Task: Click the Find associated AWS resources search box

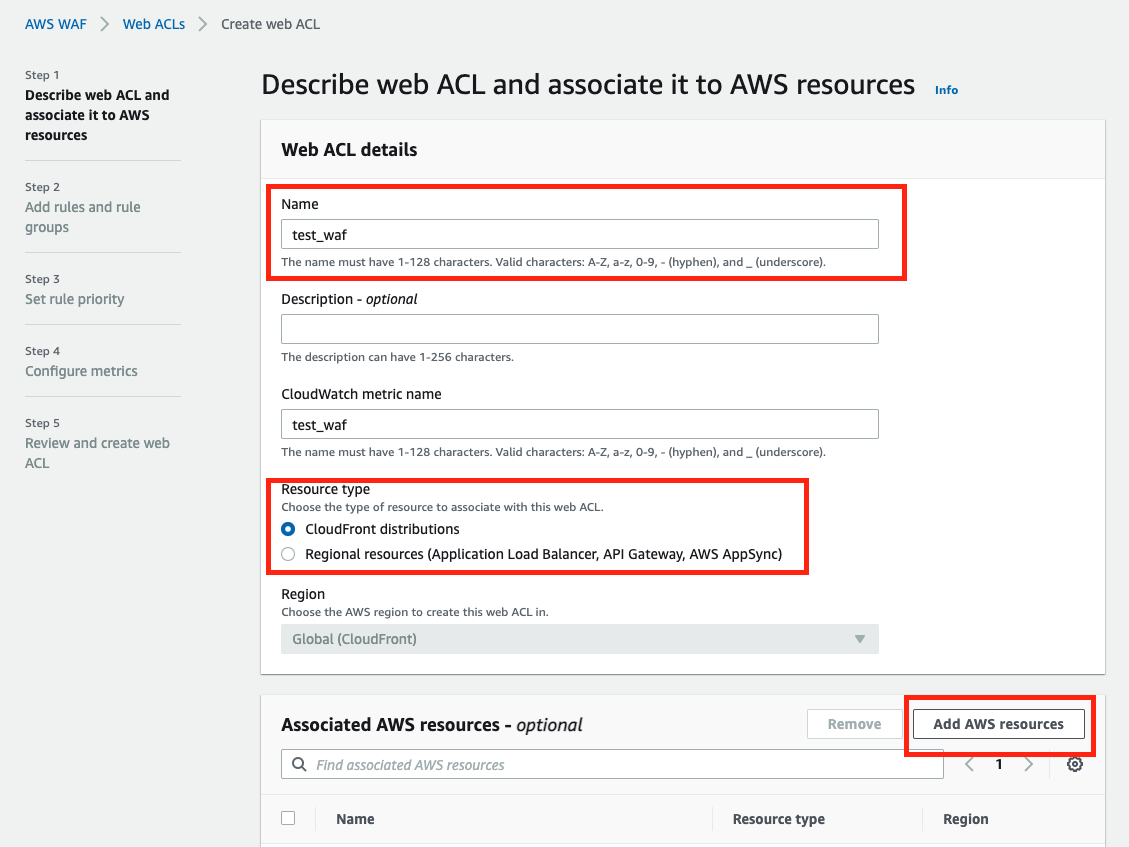Action: [620, 765]
